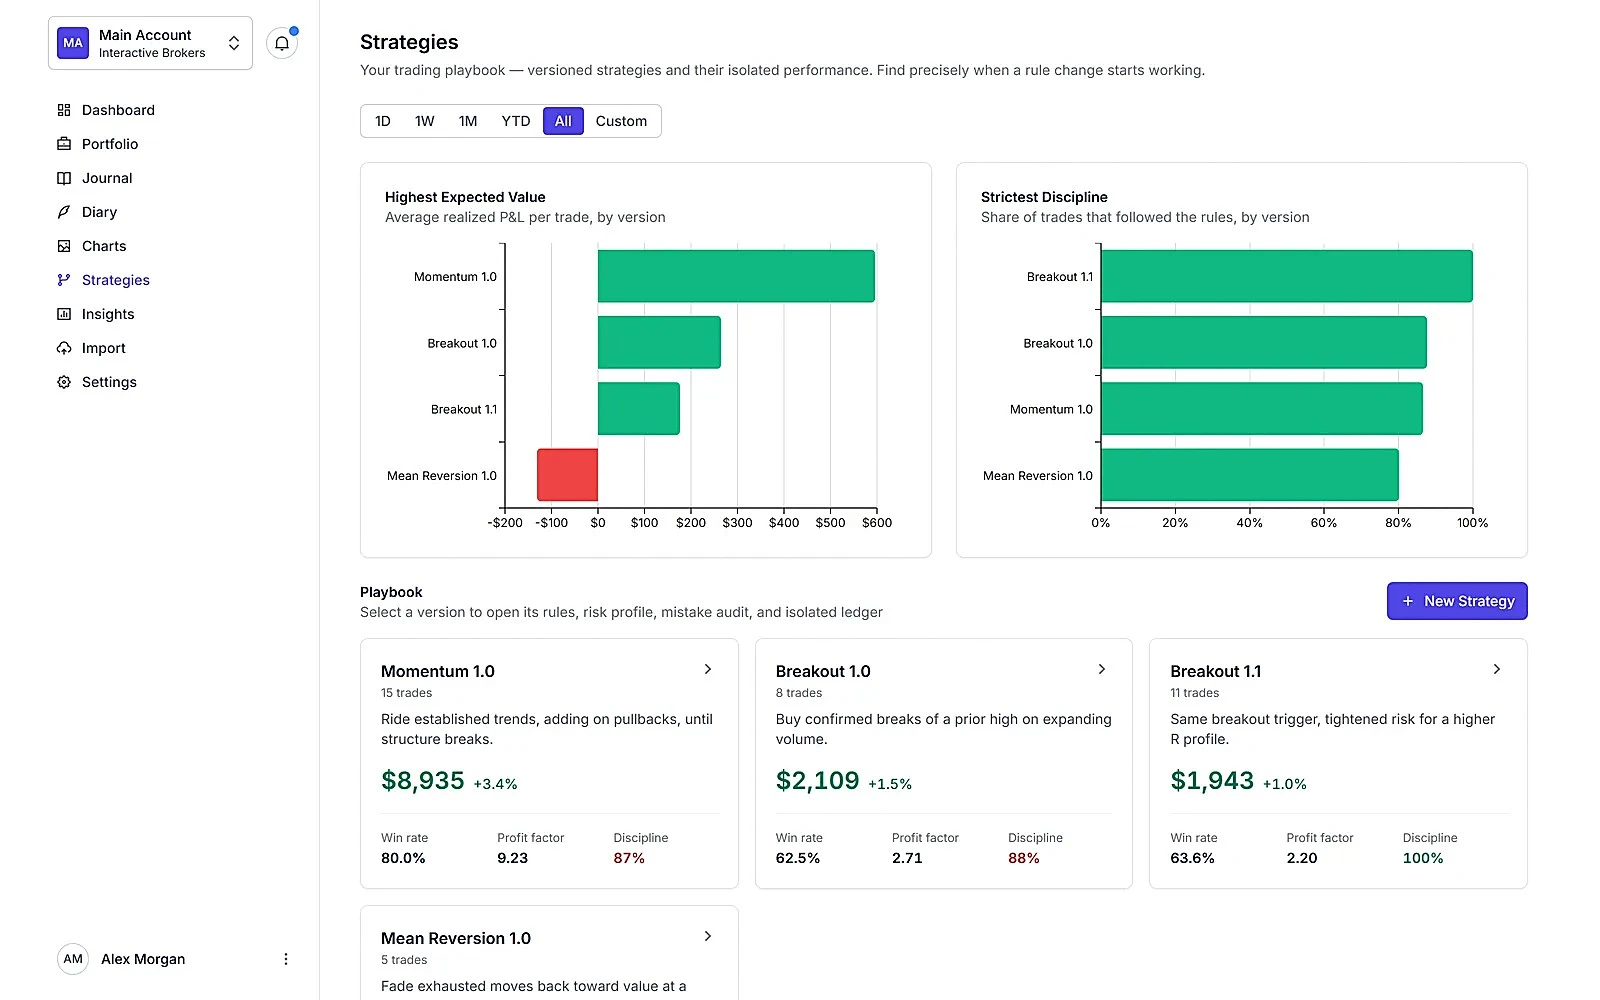Select the All time range
1600x1000 pixels.
tap(563, 121)
